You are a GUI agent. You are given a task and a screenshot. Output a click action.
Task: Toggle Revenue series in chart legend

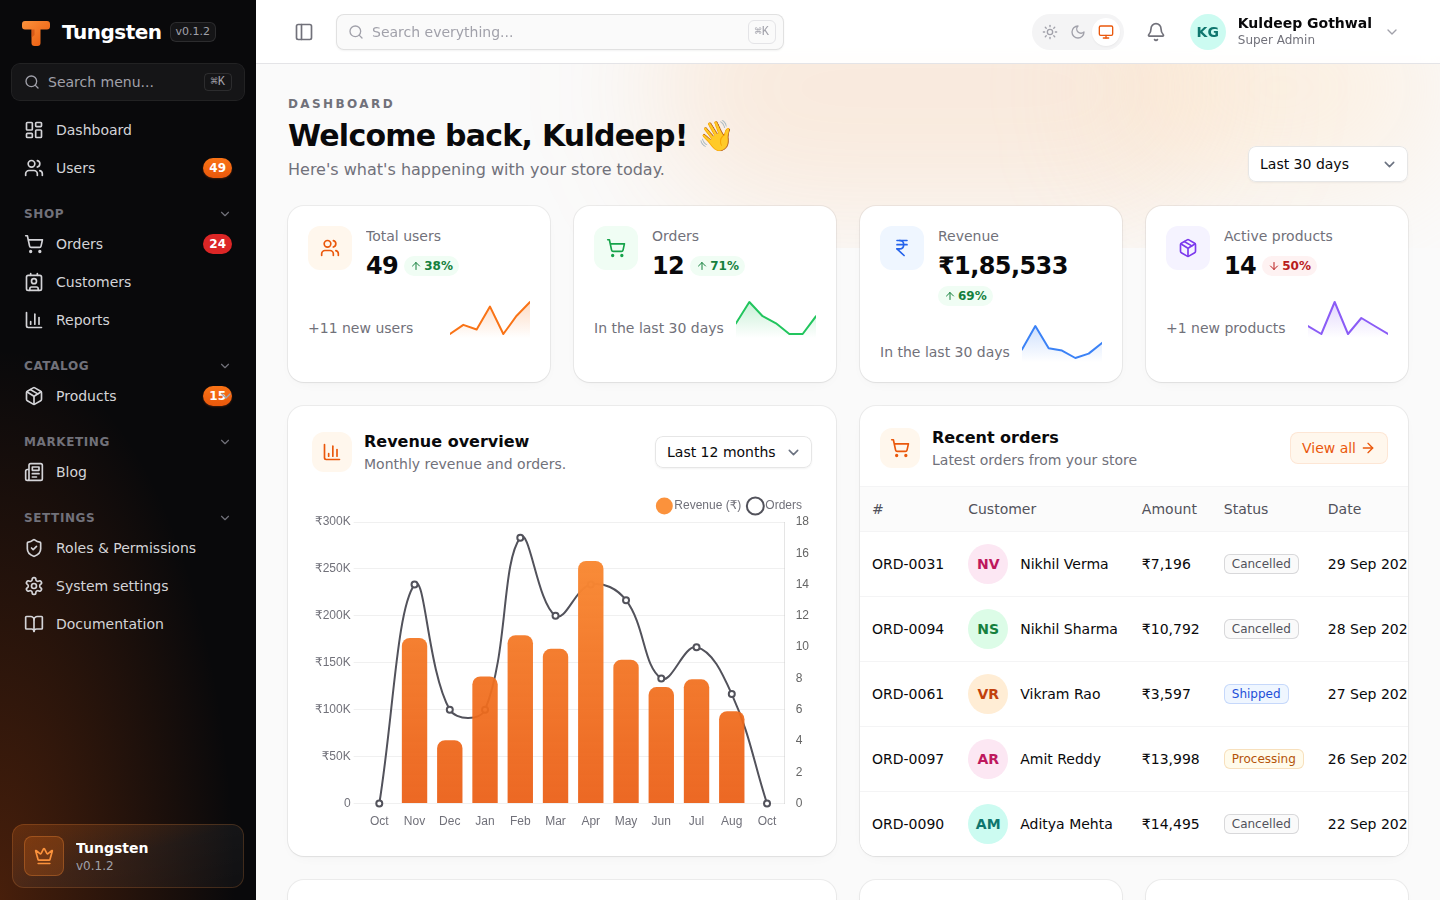pyautogui.click(x=698, y=505)
